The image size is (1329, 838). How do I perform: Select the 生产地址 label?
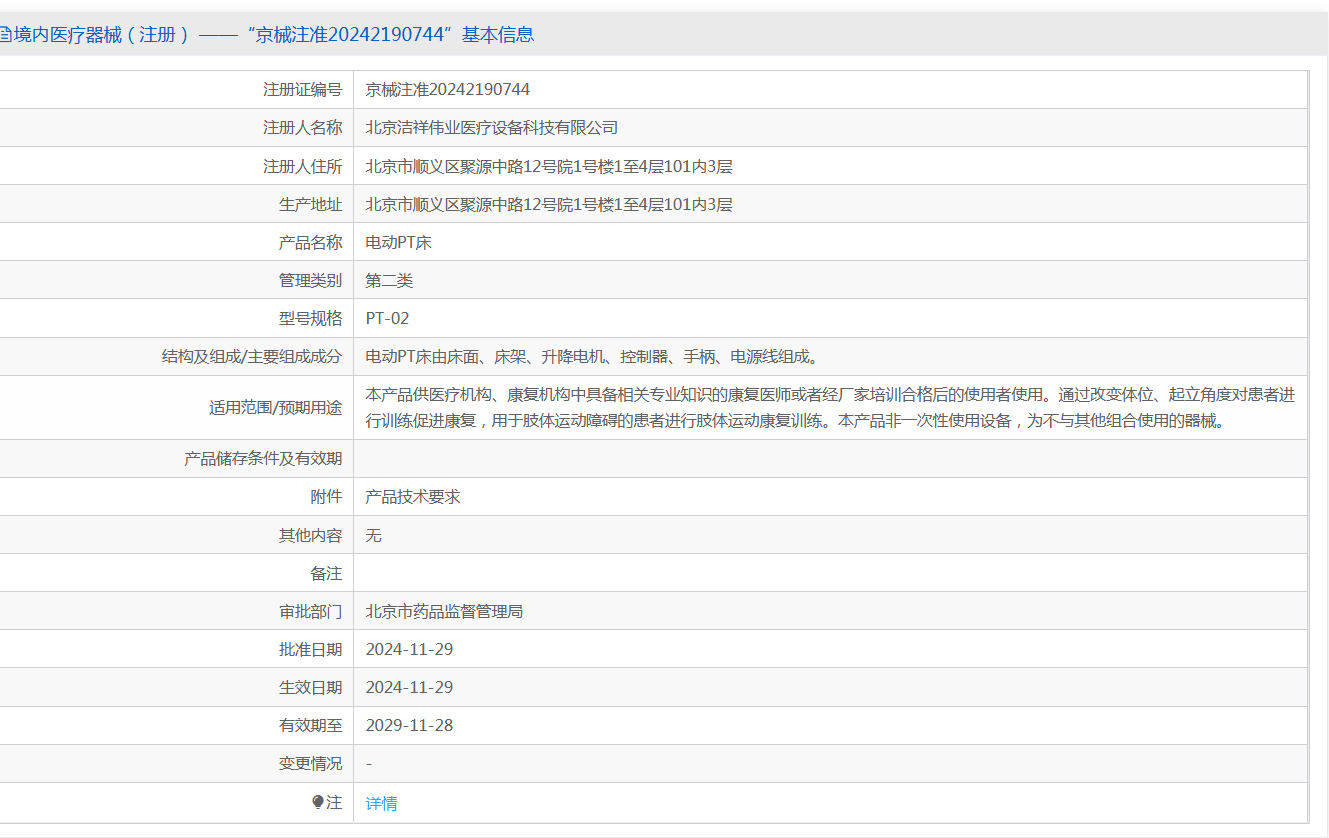(310, 204)
